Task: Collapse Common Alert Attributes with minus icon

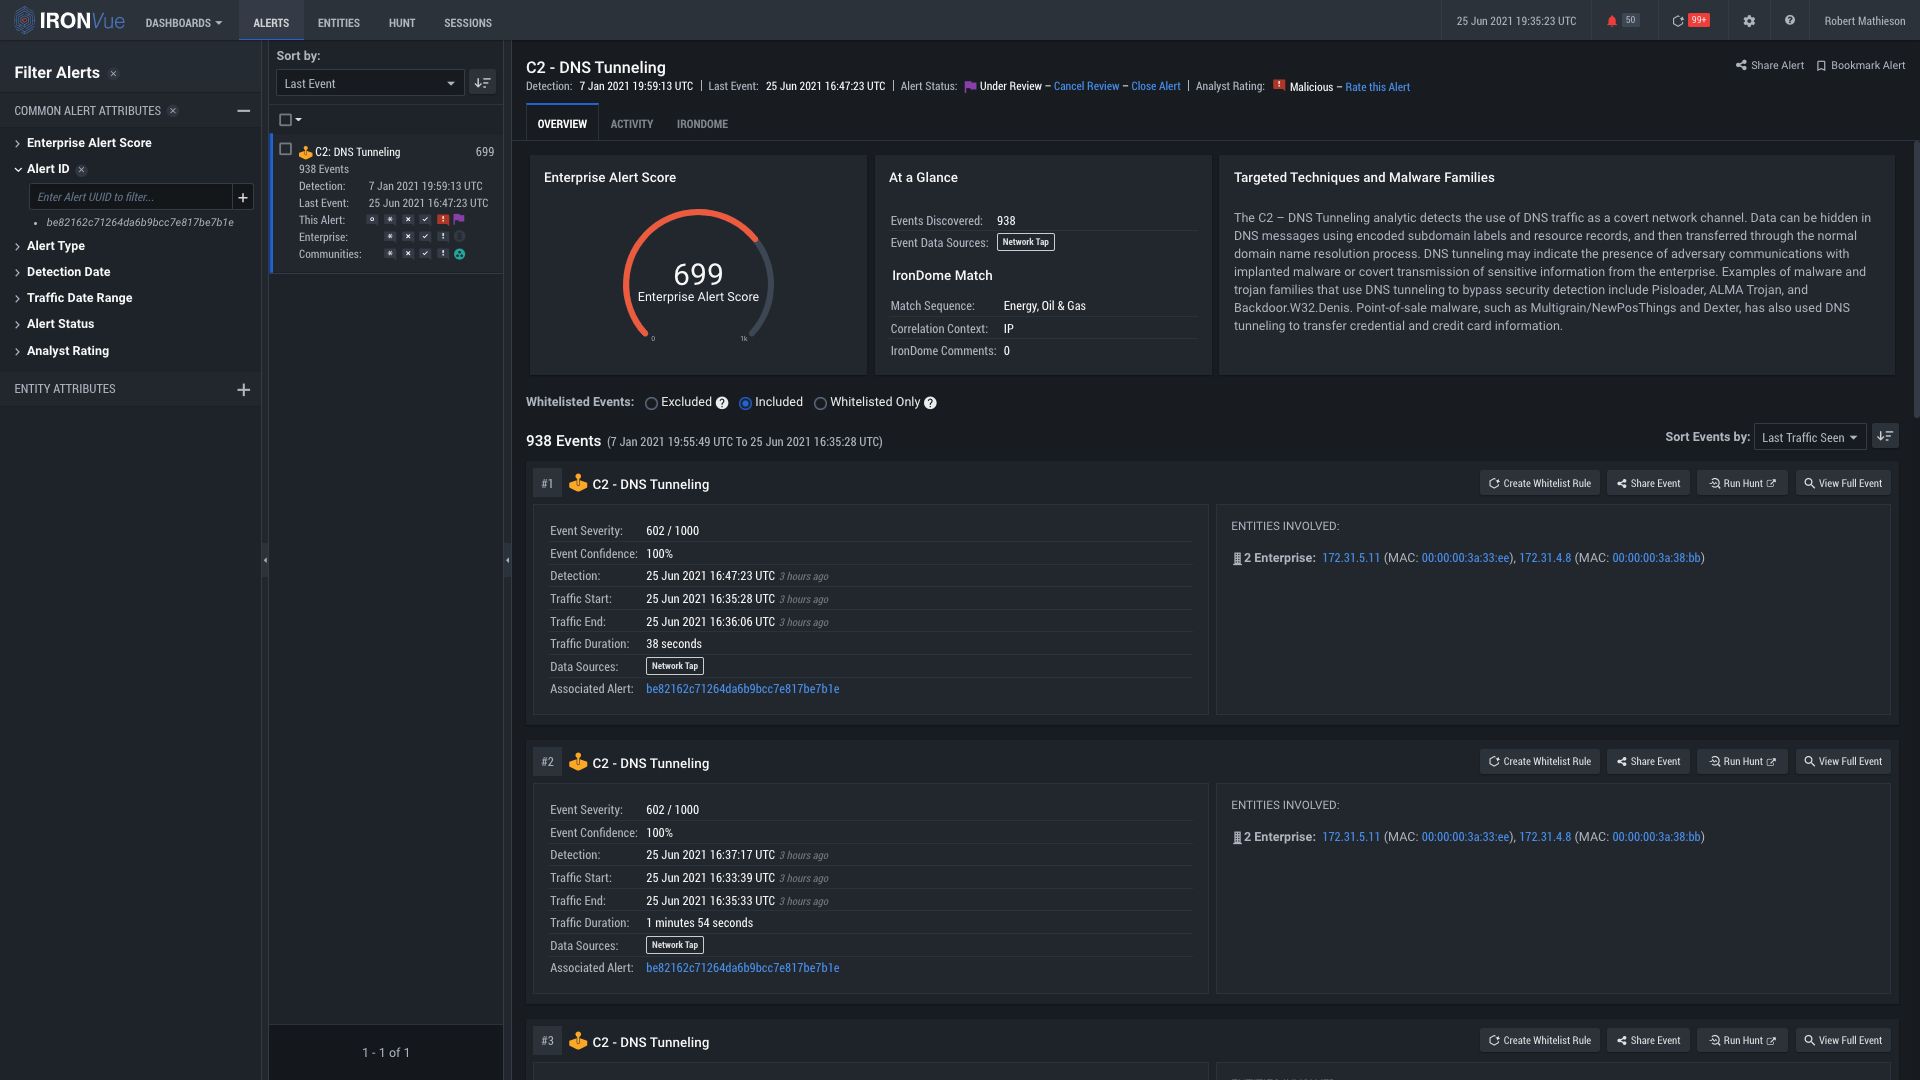Action: 243,111
